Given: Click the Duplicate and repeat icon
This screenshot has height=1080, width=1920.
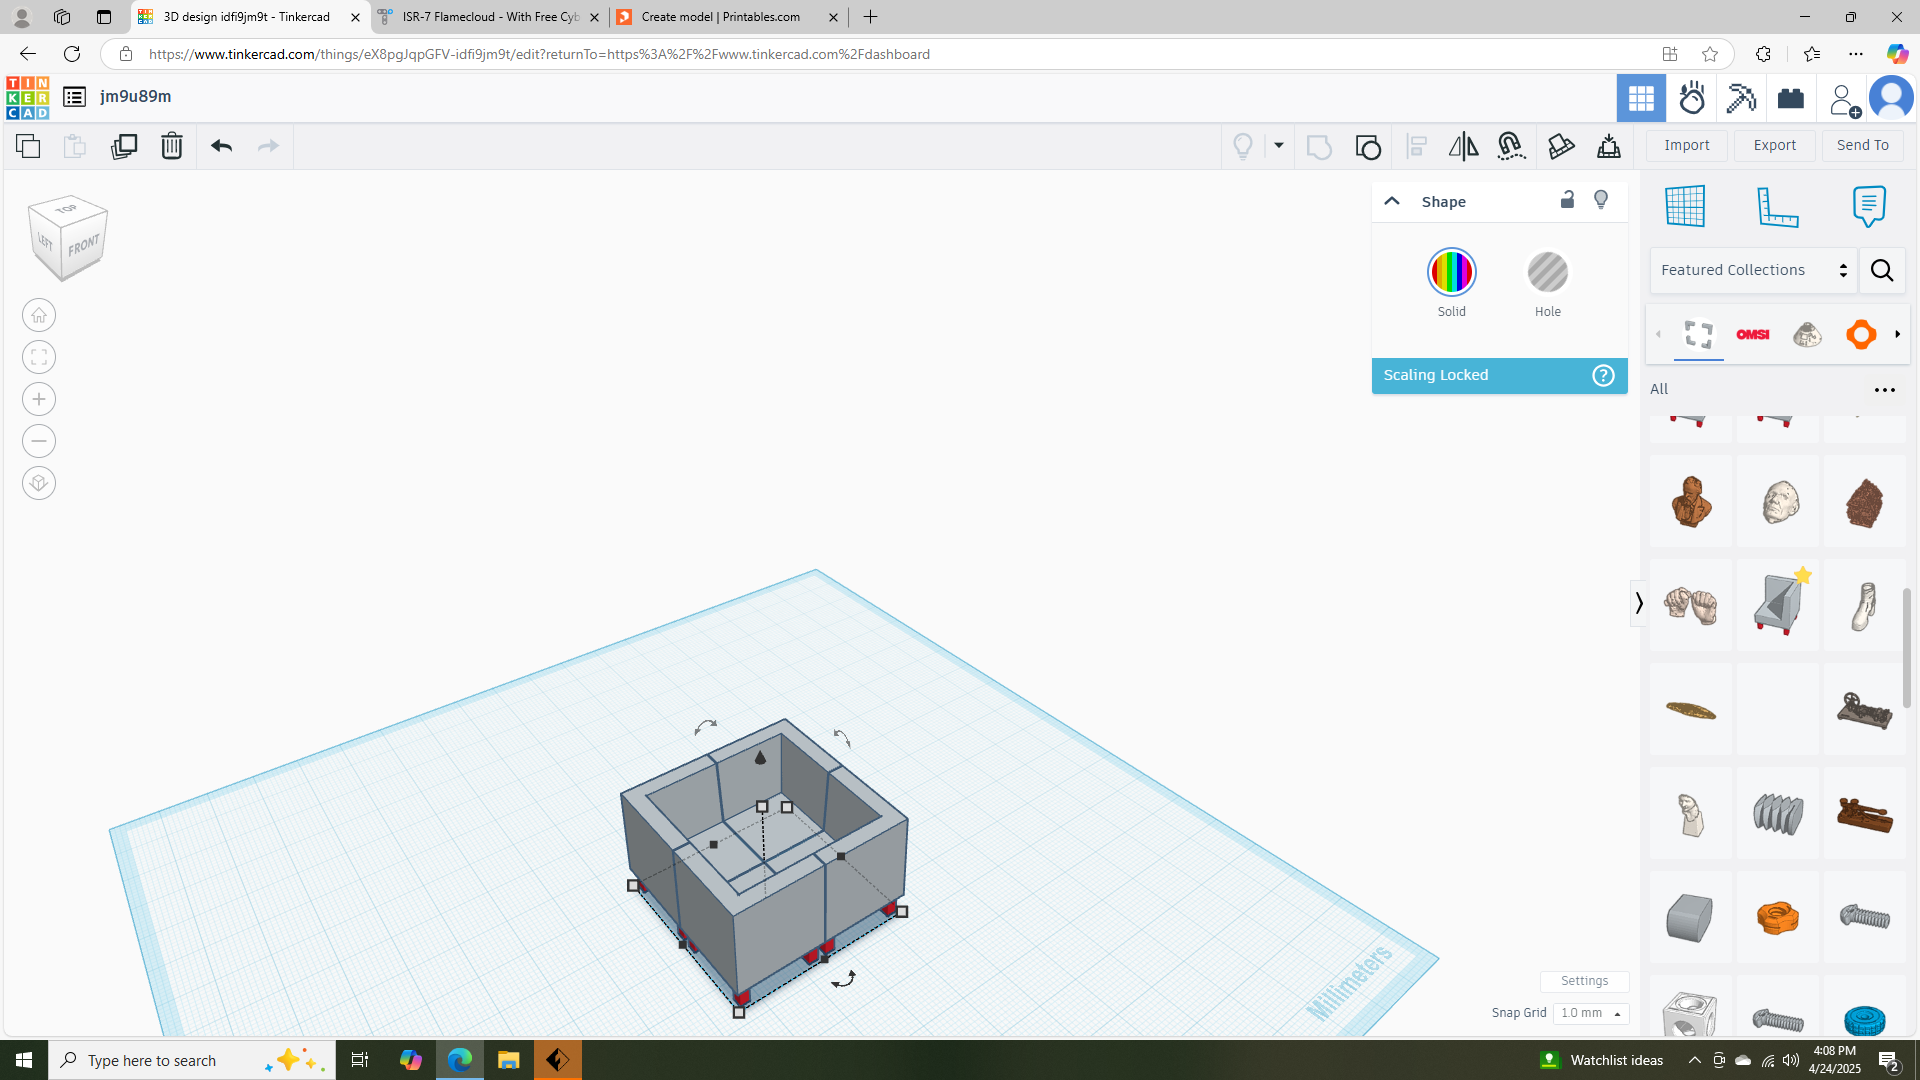Looking at the screenshot, I should 124,146.
